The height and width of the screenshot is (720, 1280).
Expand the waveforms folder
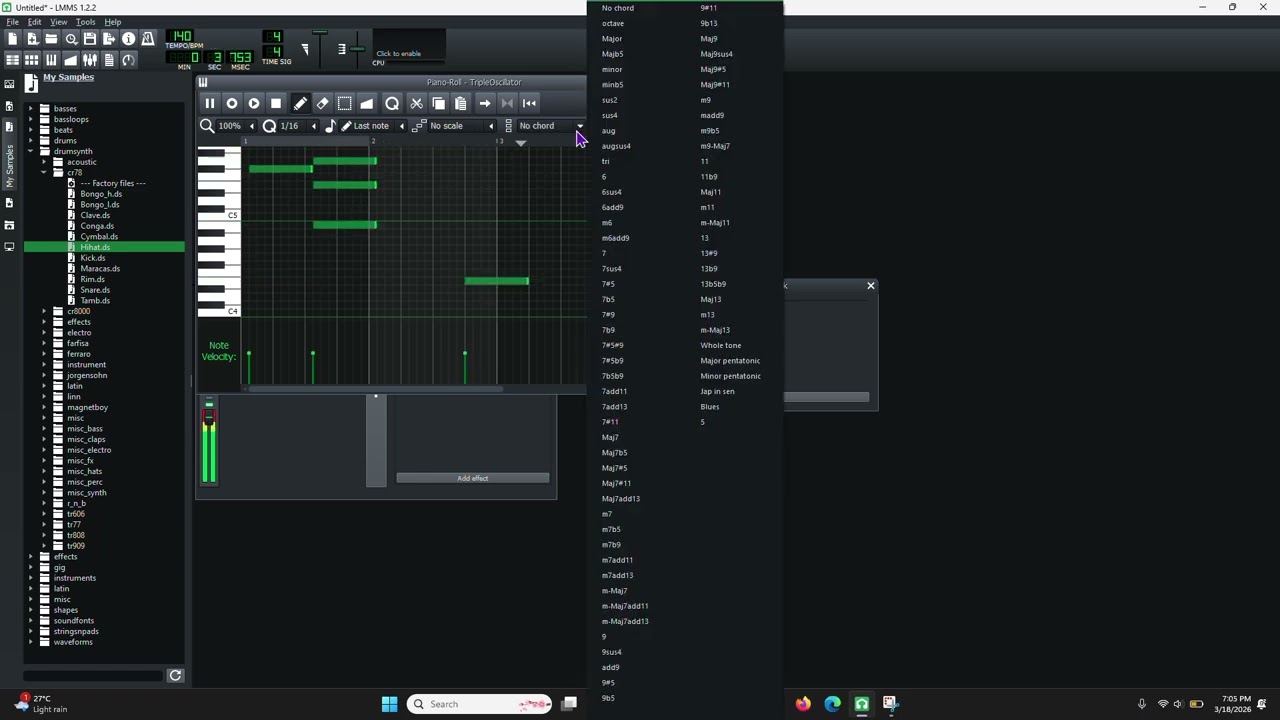30,642
